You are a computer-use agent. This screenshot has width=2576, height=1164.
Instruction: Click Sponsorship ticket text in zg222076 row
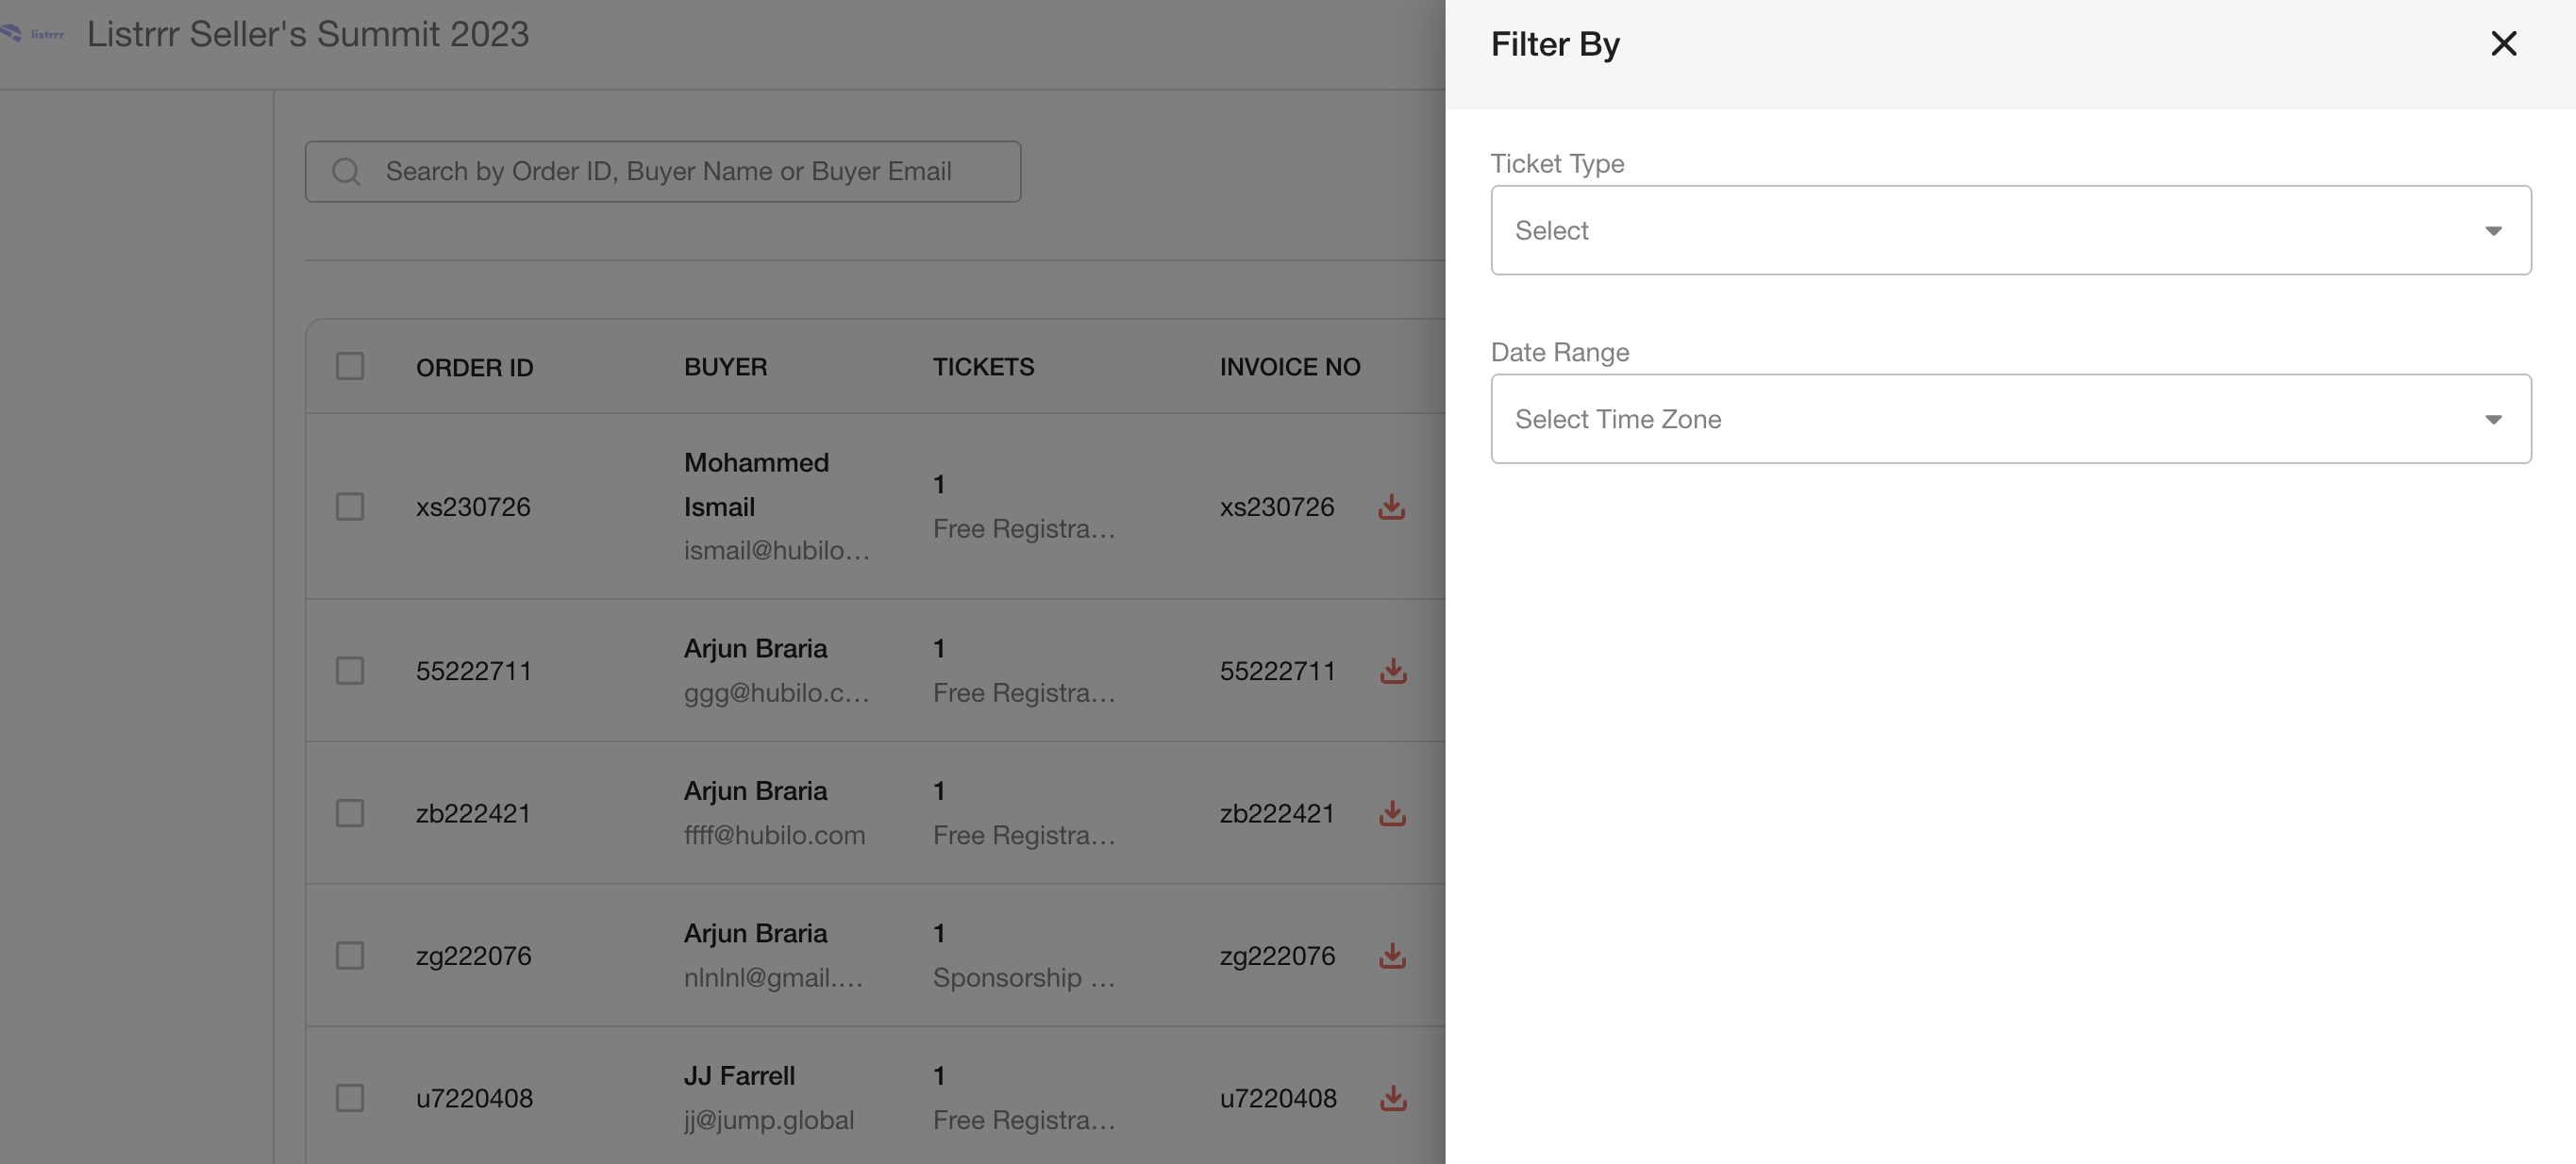(x=1023, y=978)
